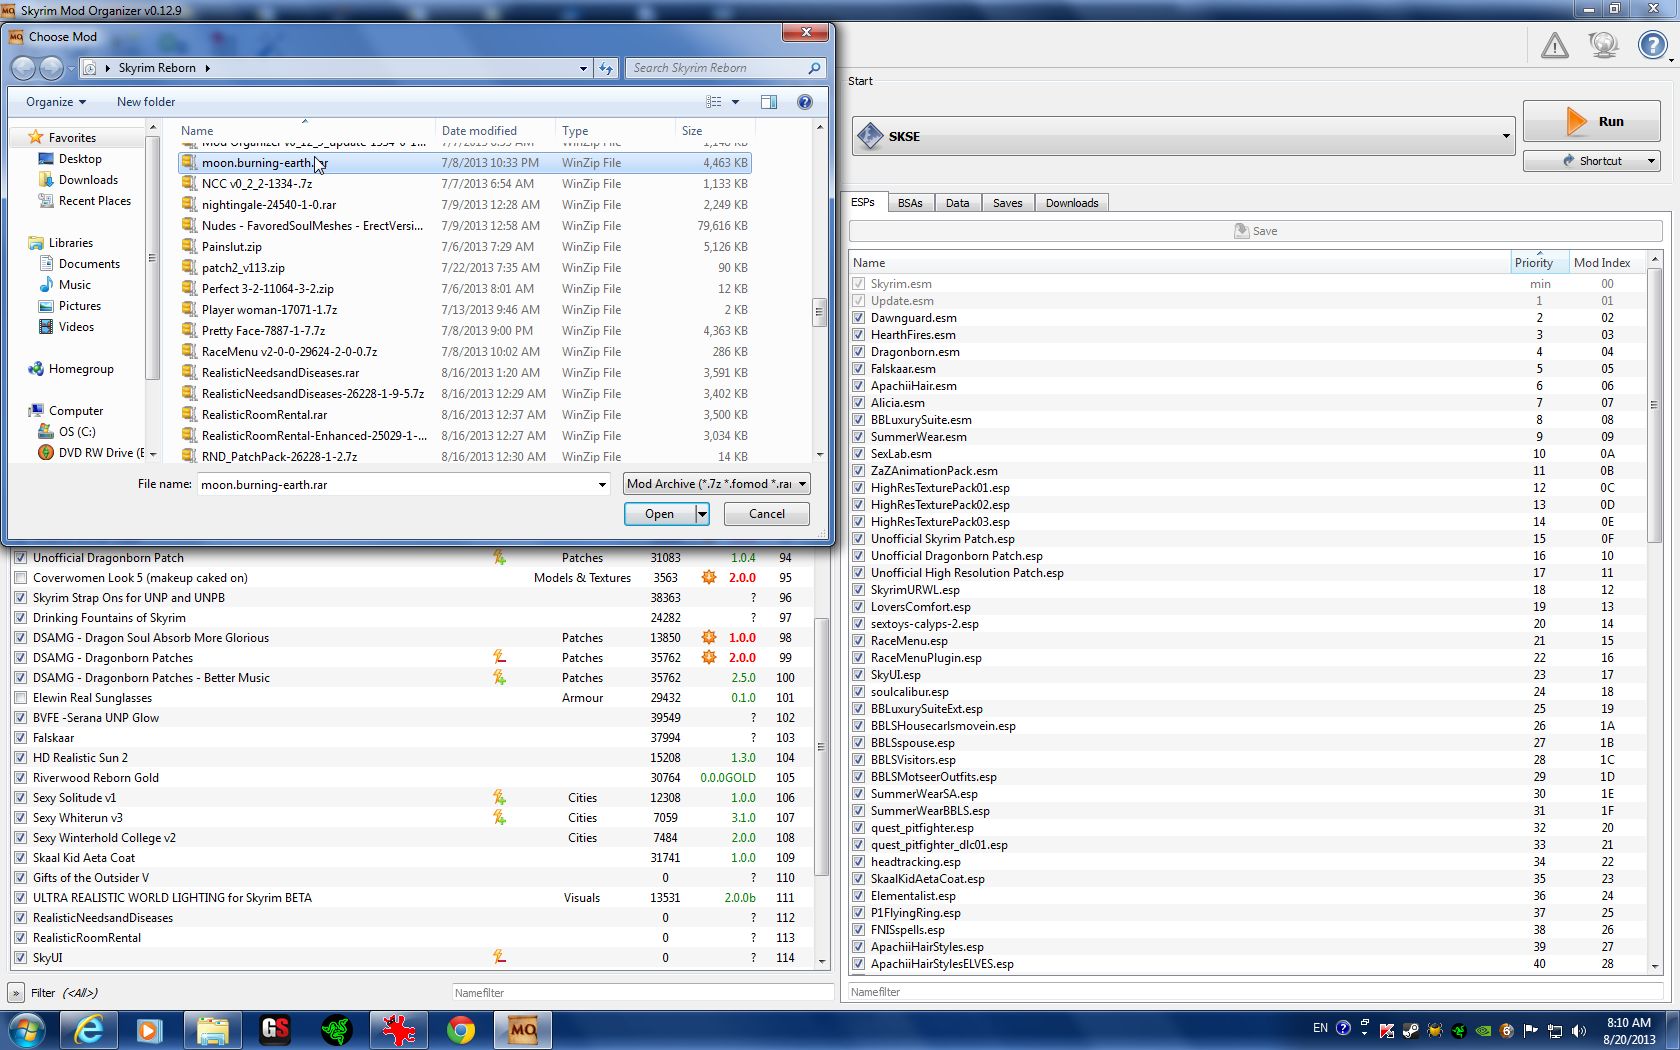Switch to the BSAs tab
The width and height of the screenshot is (1680, 1050).
pos(909,203)
